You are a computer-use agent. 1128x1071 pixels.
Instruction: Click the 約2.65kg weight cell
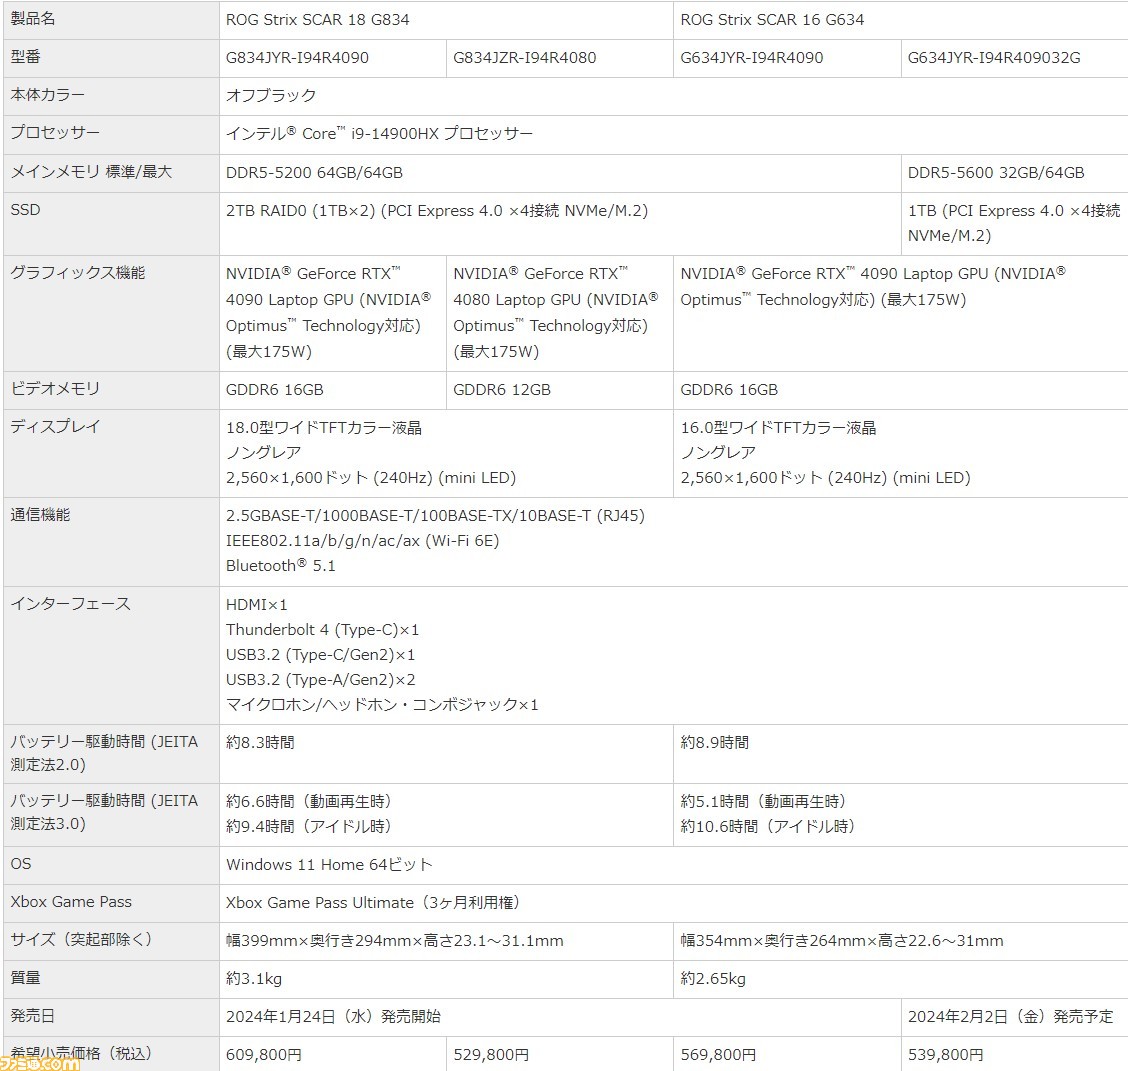point(900,979)
